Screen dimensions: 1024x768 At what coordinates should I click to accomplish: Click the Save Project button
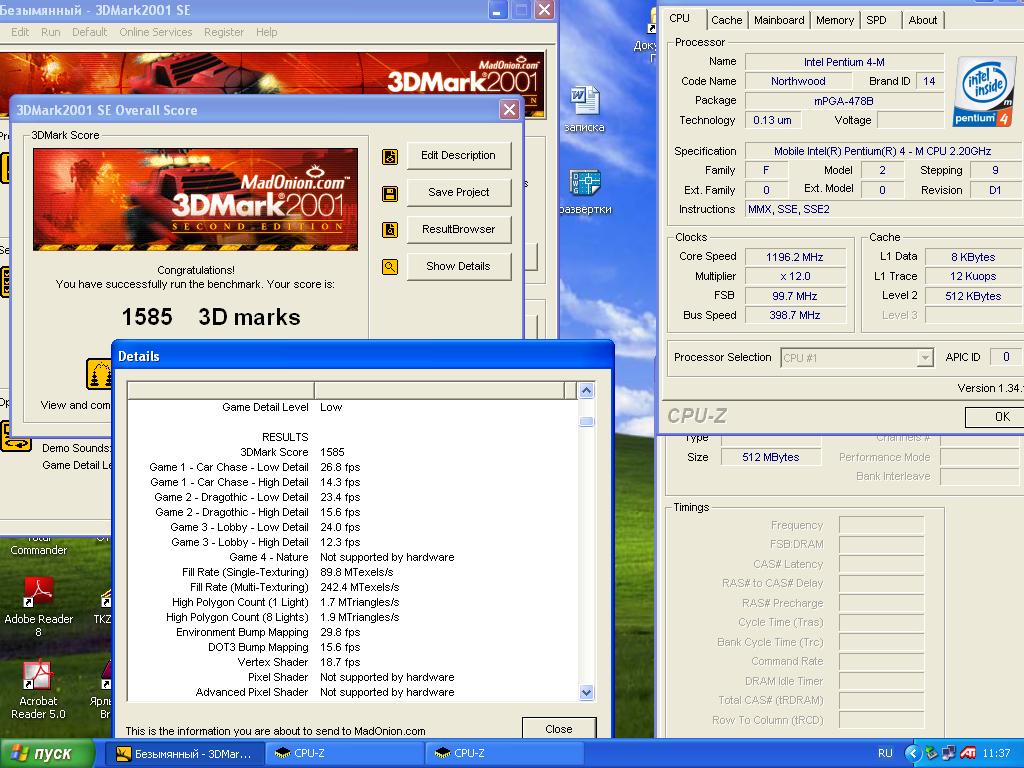tap(458, 192)
